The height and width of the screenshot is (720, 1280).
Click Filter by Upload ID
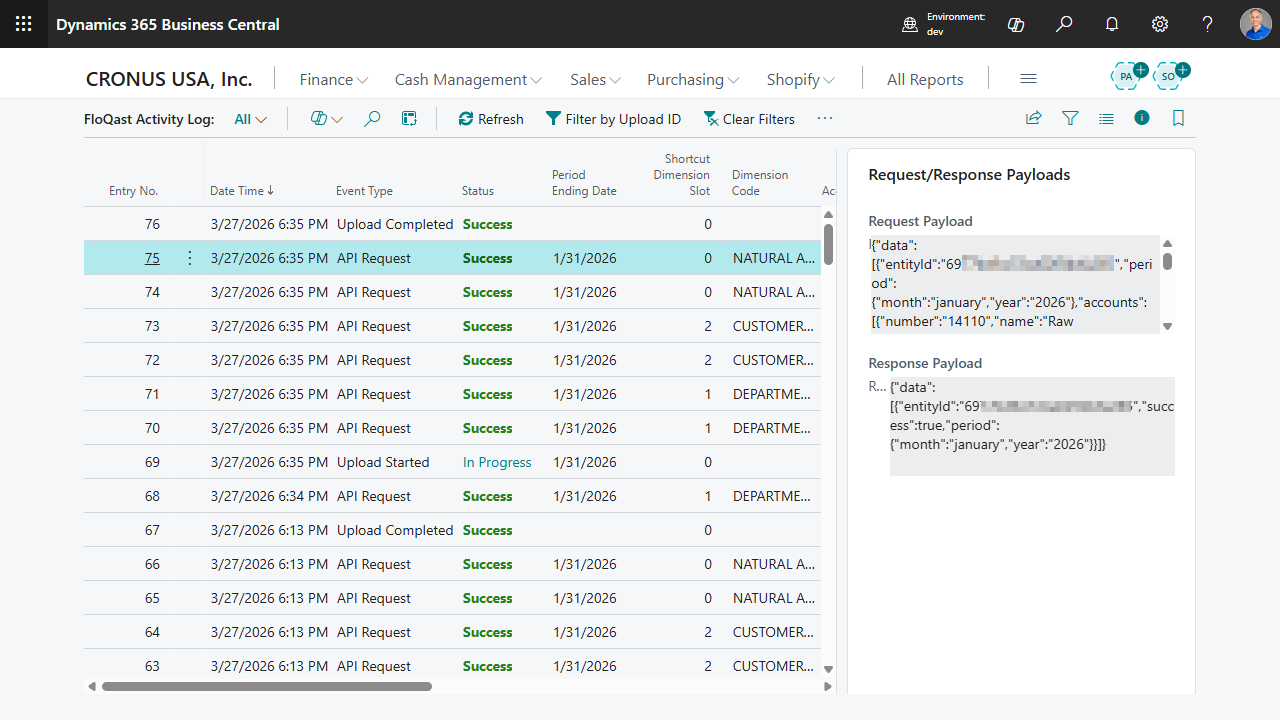click(613, 119)
